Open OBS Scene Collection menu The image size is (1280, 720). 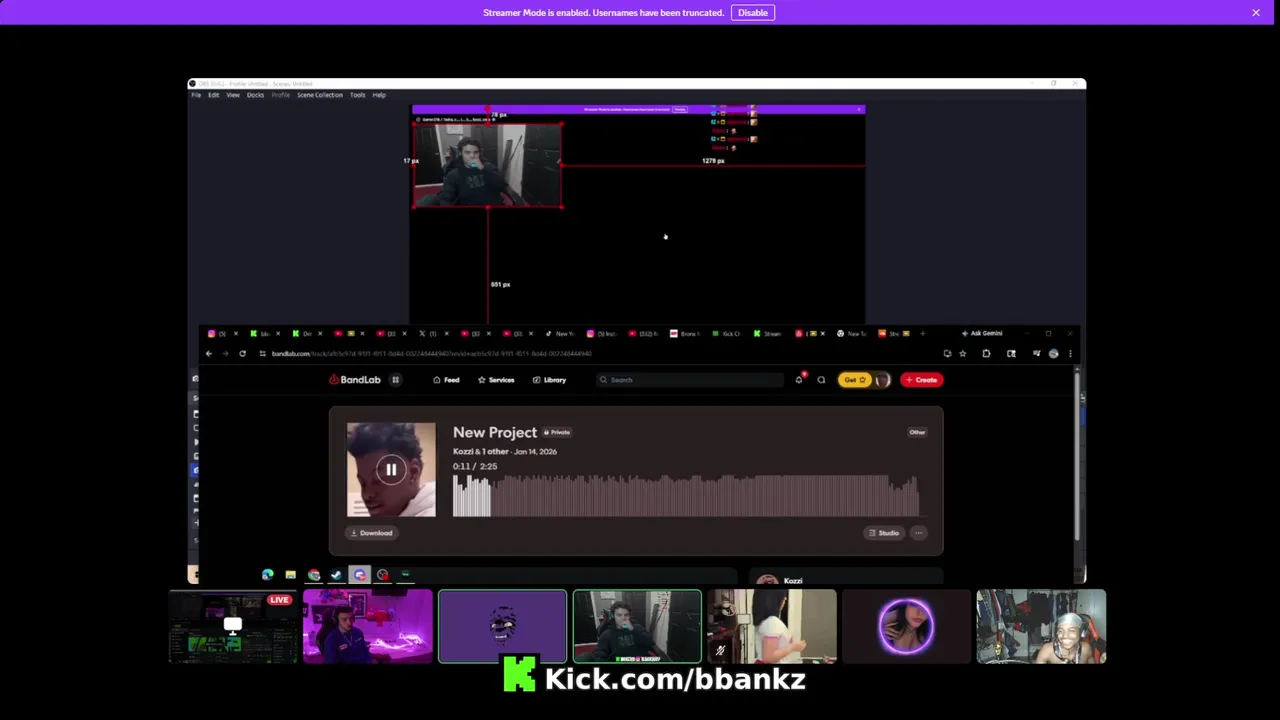pos(320,95)
